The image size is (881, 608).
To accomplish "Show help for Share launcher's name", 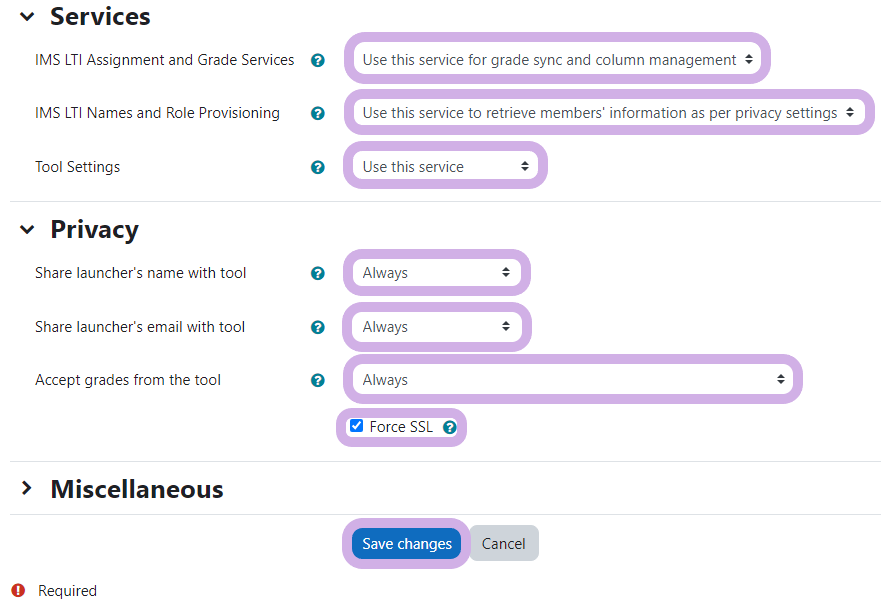I will coord(318,273).
